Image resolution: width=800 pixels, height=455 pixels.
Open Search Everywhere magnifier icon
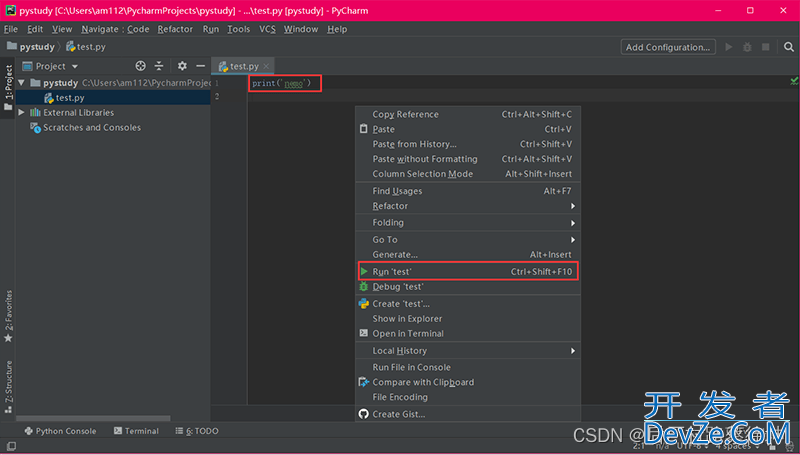point(789,47)
